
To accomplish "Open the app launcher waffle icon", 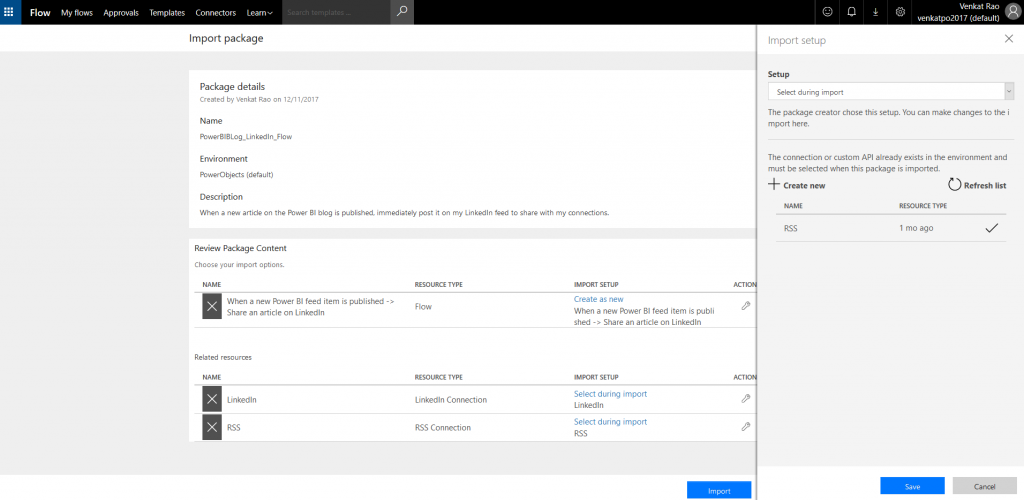I will 10,12.
